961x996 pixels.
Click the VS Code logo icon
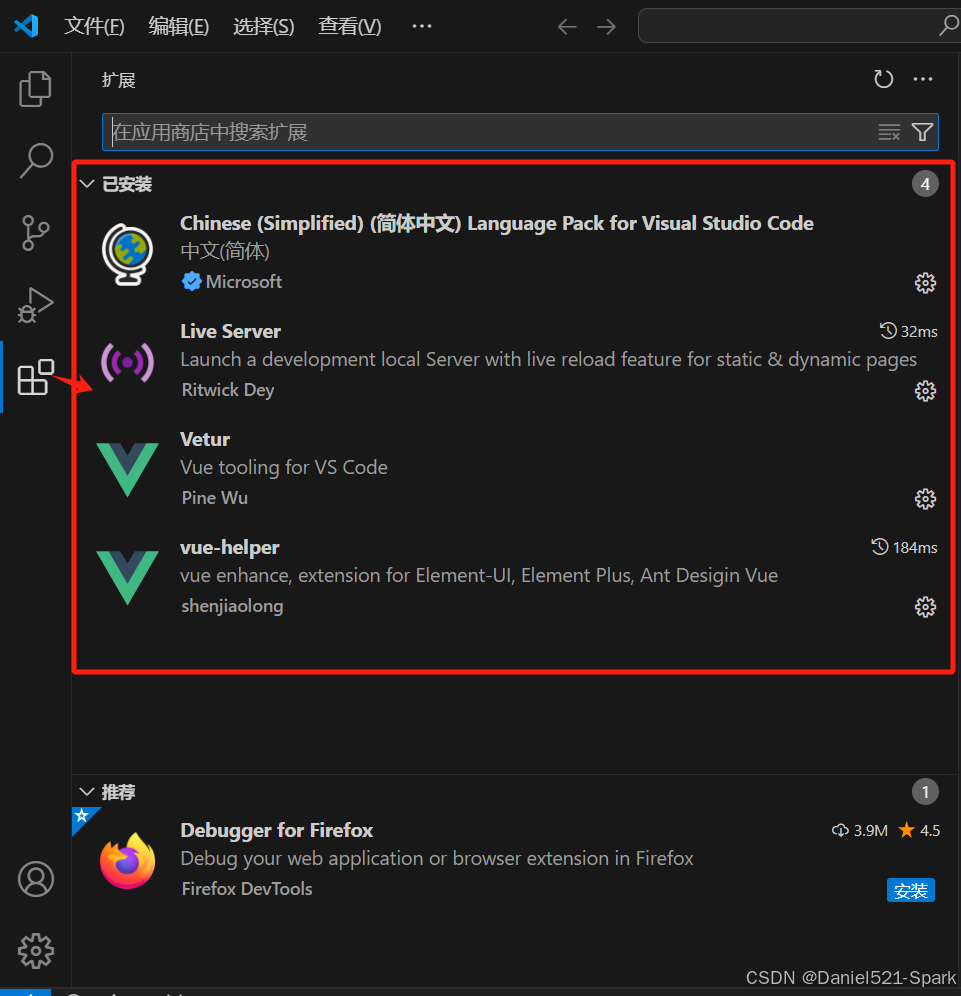(26, 26)
